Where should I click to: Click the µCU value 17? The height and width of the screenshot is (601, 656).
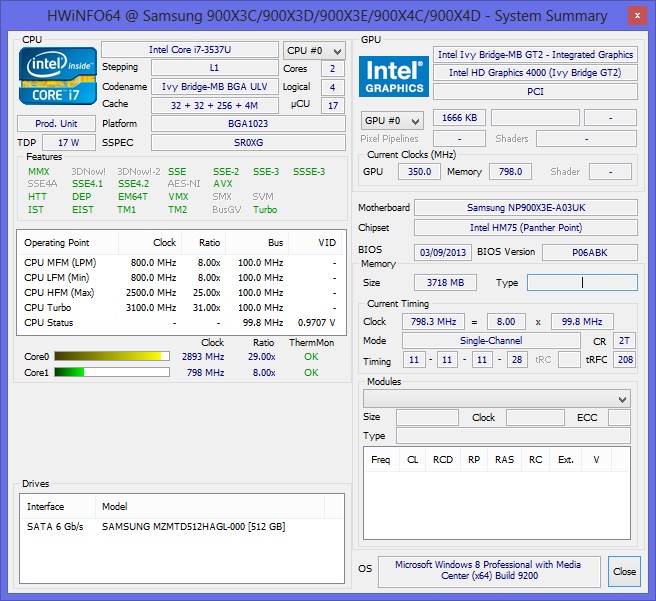333,105
